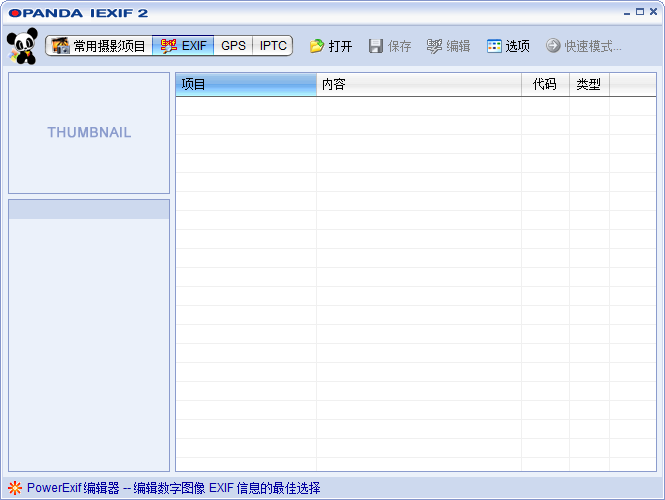Click the empty file info panel below thumbnail
Viewport: 665px width, 500px height.
pyautogui.click(x=89, y=340)
